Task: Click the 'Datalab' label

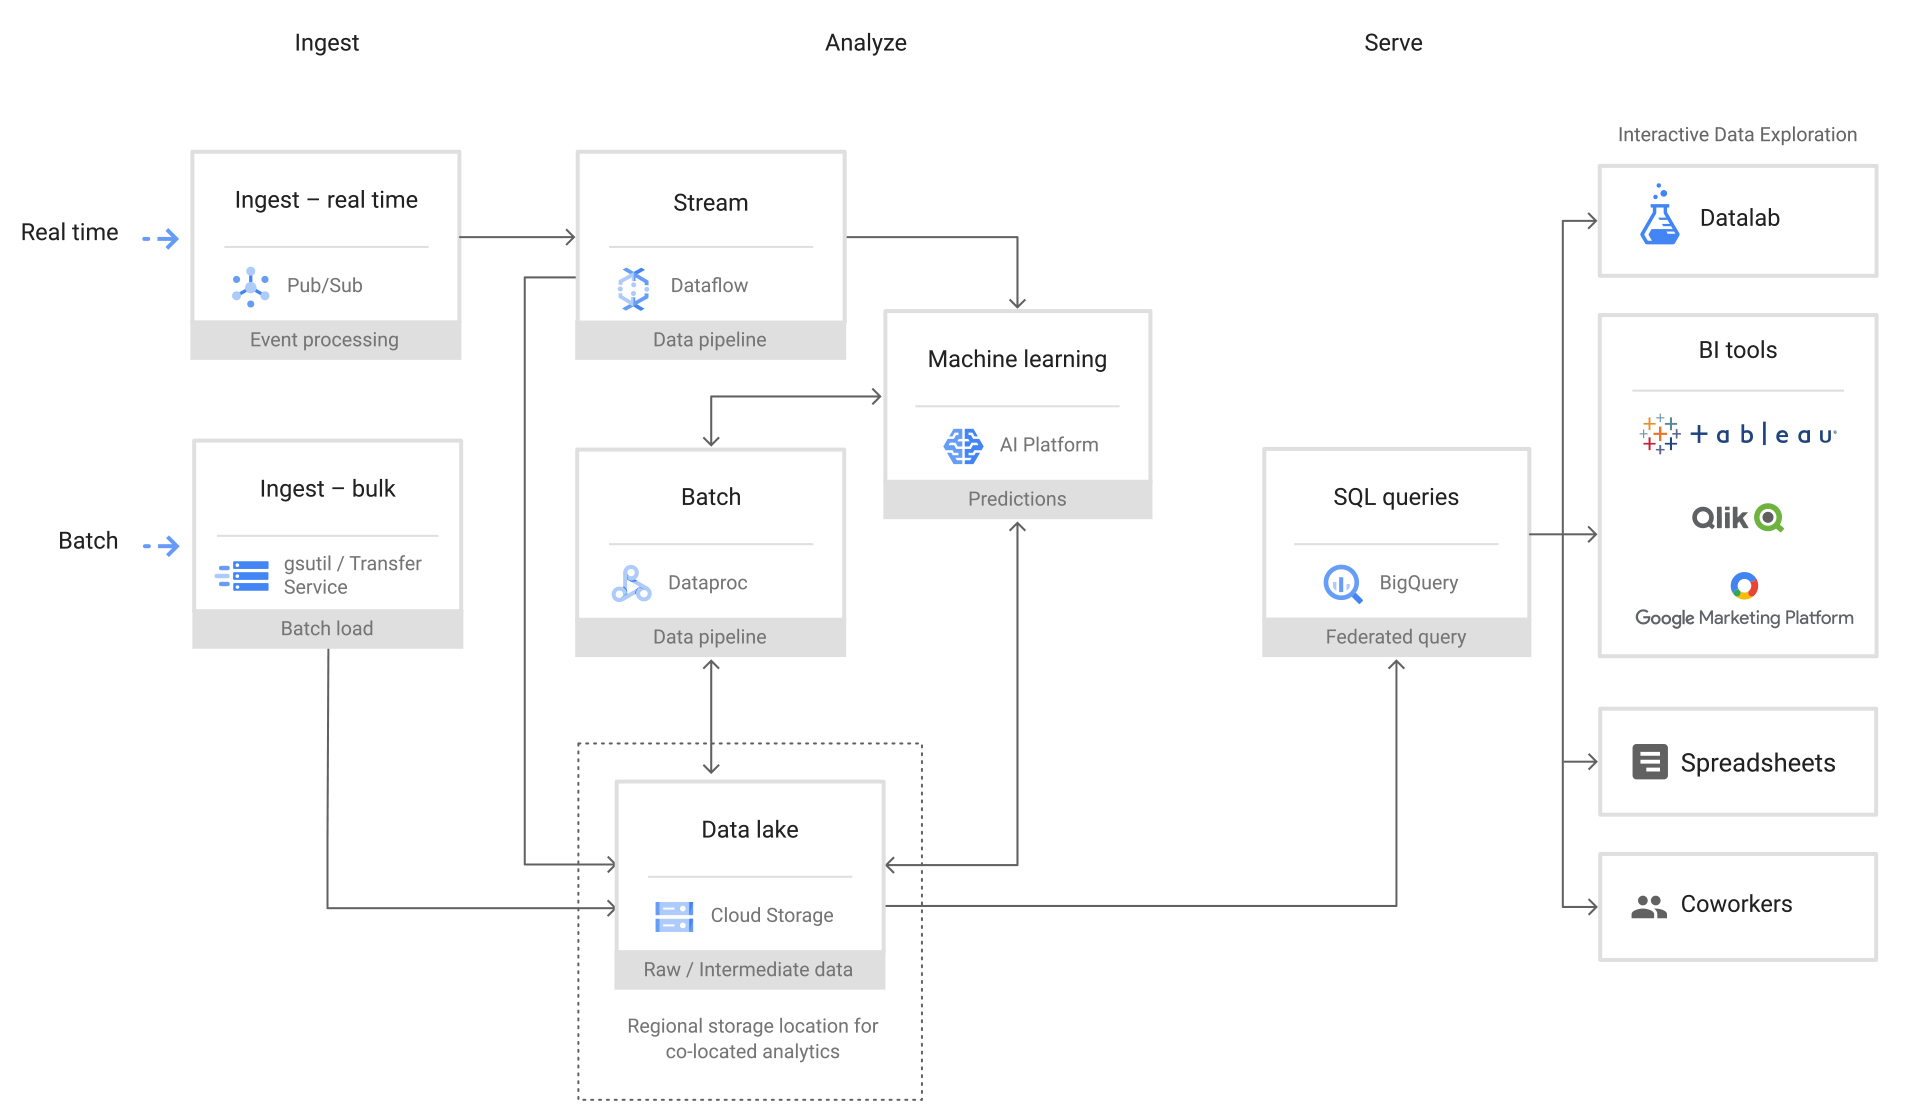Action: pyautogui.click(x=1740, y=218)
